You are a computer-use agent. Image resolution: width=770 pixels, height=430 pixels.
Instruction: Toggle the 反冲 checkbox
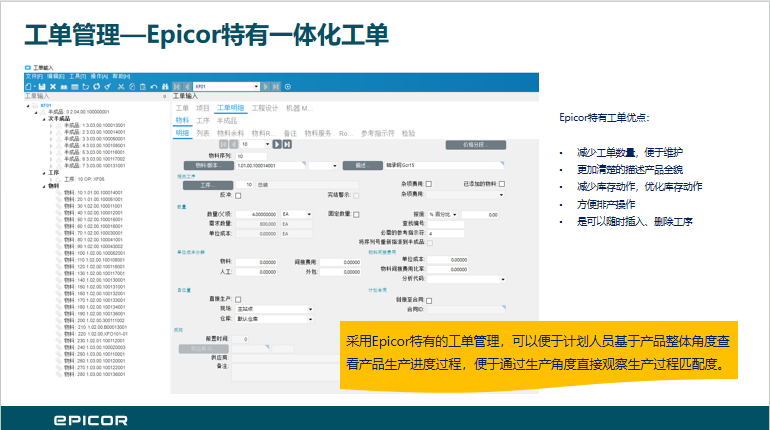click(238, 195)
